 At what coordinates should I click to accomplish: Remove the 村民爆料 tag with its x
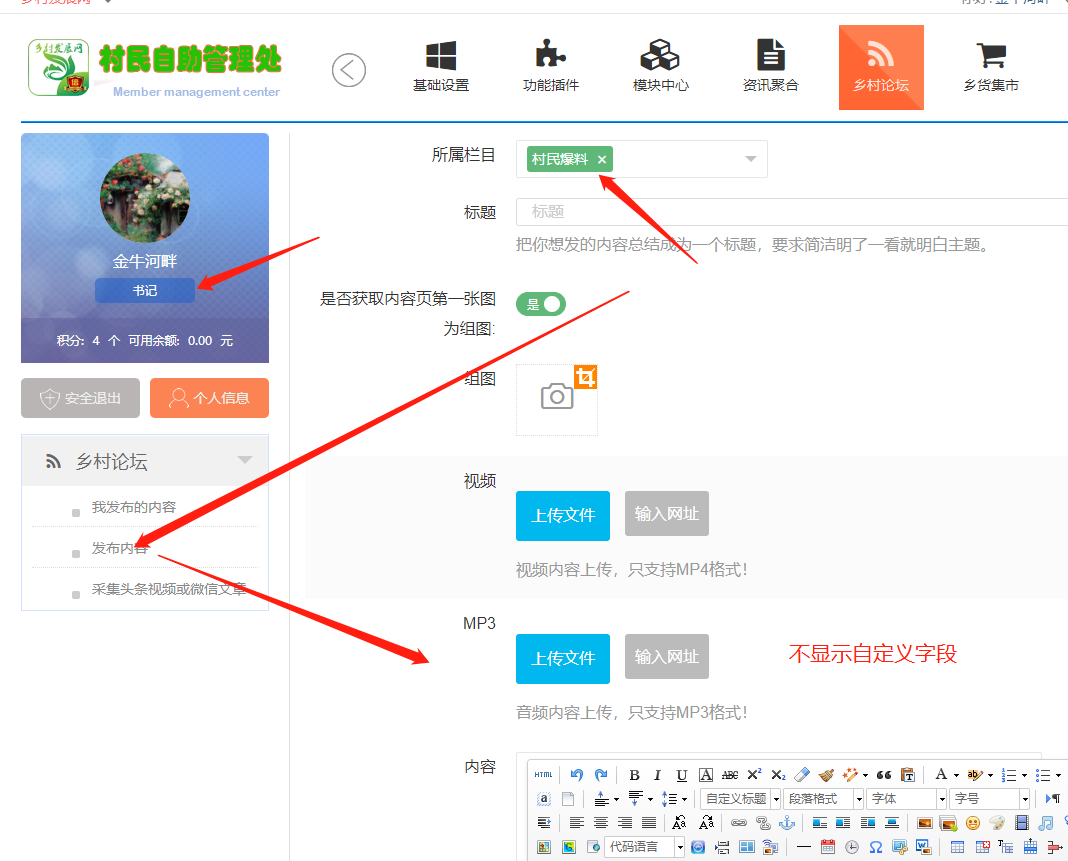(x=602, y=160)
